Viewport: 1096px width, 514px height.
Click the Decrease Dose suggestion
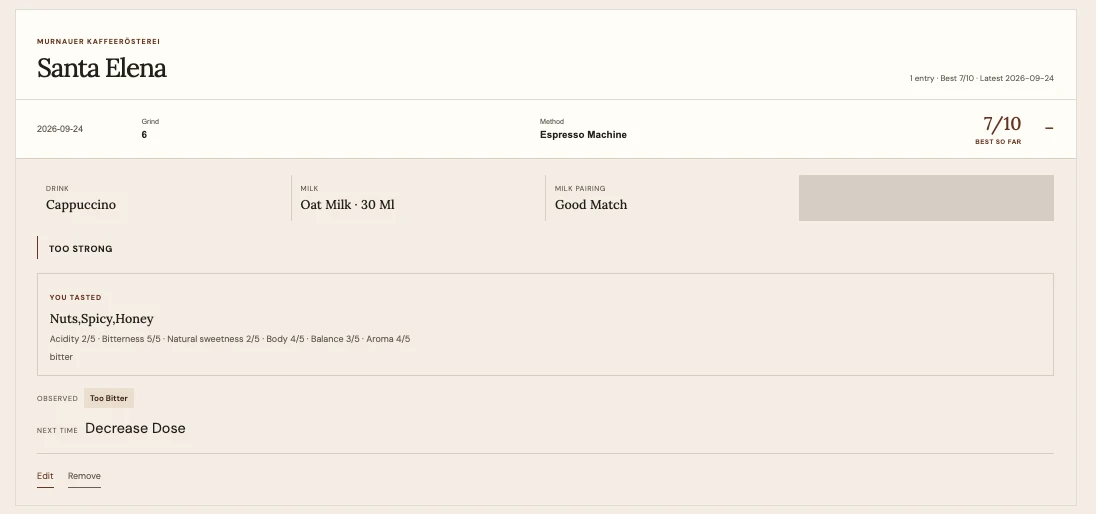135,428
